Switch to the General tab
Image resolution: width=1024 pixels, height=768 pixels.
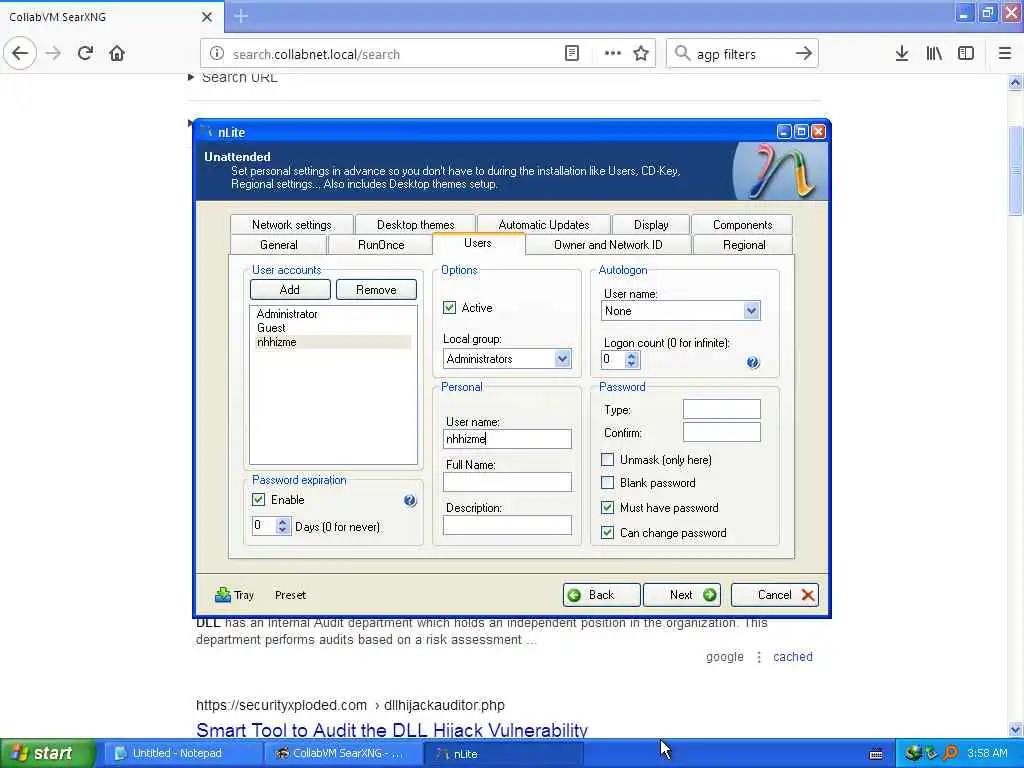[x=279, y=245]
